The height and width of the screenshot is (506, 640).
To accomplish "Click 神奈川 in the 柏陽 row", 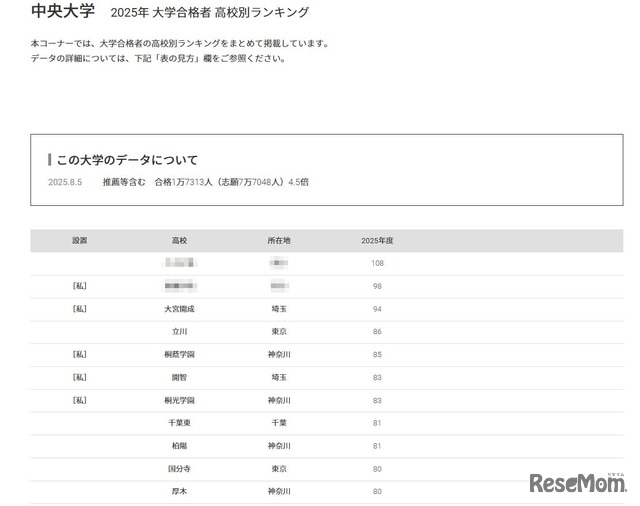I will point(279,446).
